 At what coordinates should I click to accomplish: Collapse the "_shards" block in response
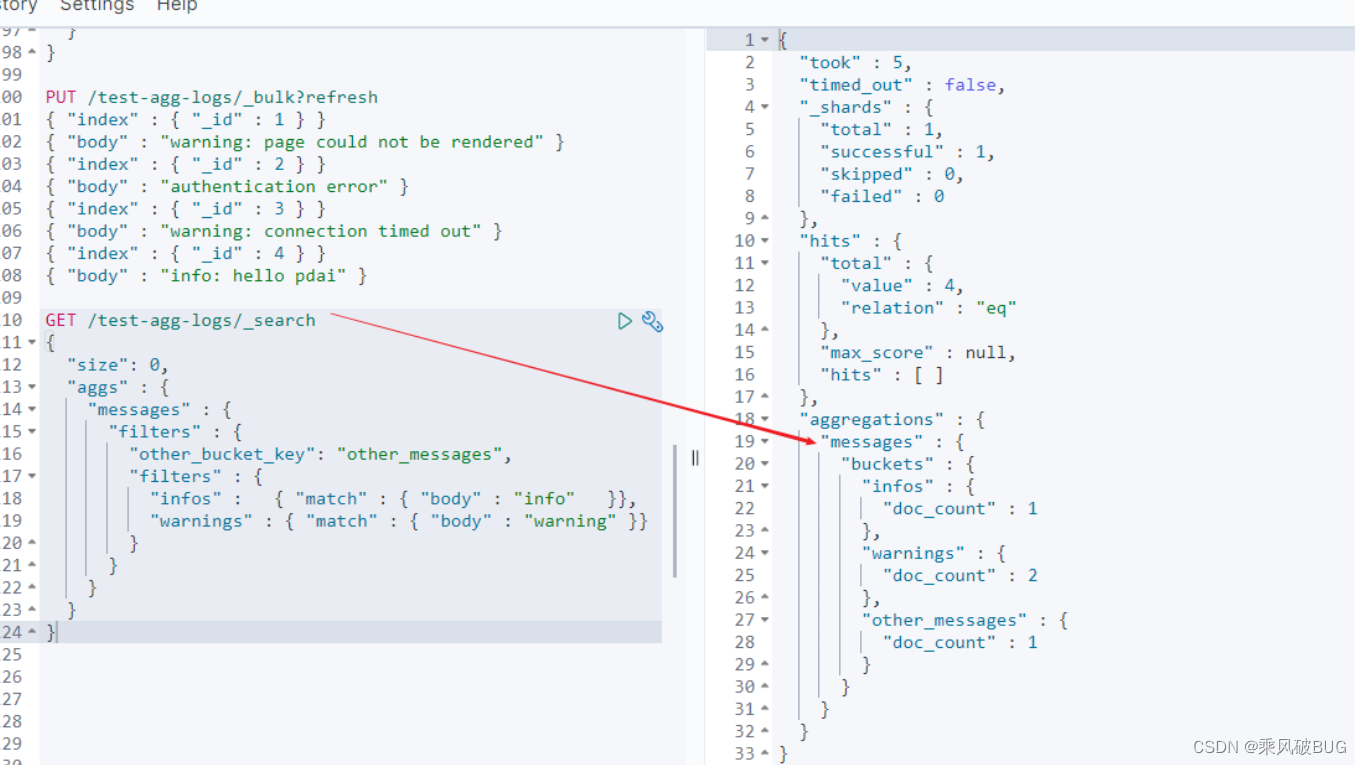point(765,107)
